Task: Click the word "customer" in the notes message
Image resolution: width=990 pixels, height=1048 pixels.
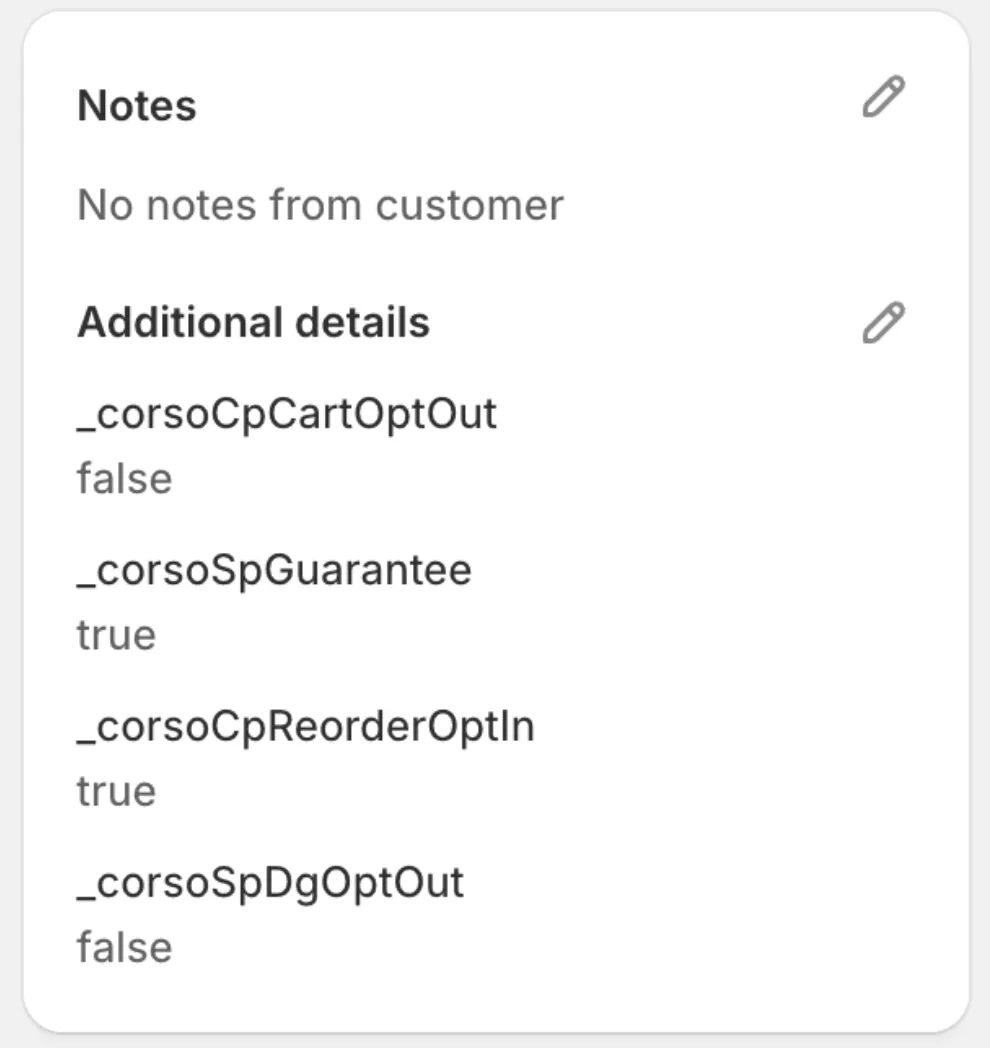Action: click(470, 205)
